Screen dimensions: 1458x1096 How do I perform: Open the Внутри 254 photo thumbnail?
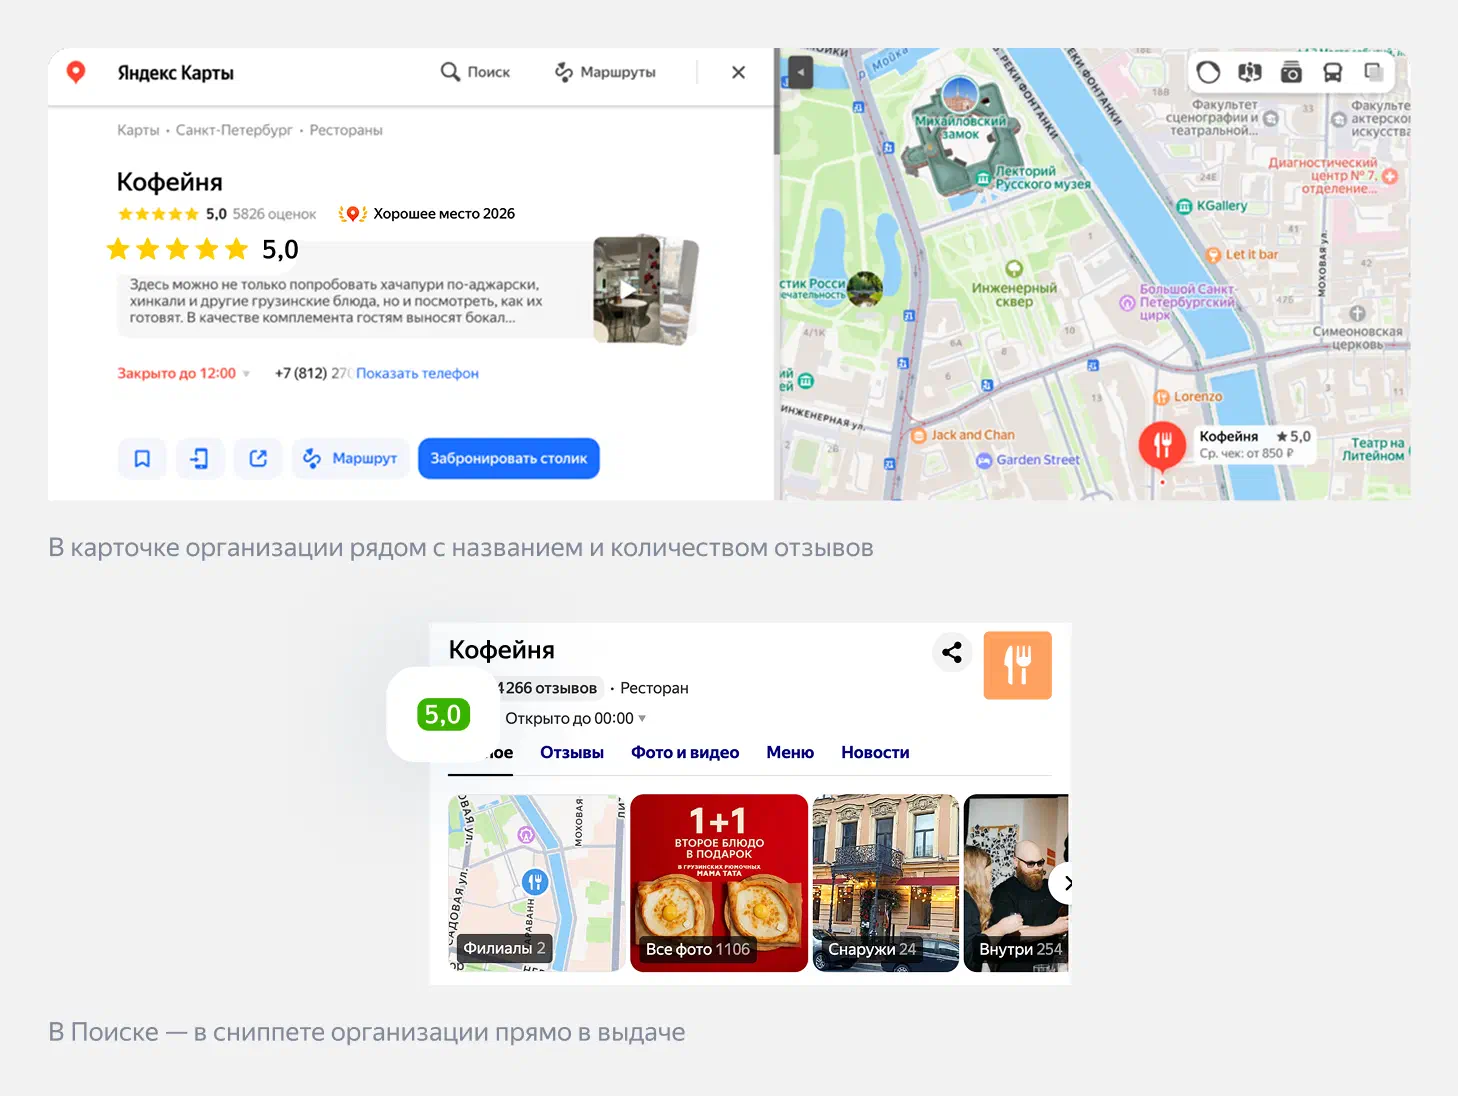pos(1016,883)
